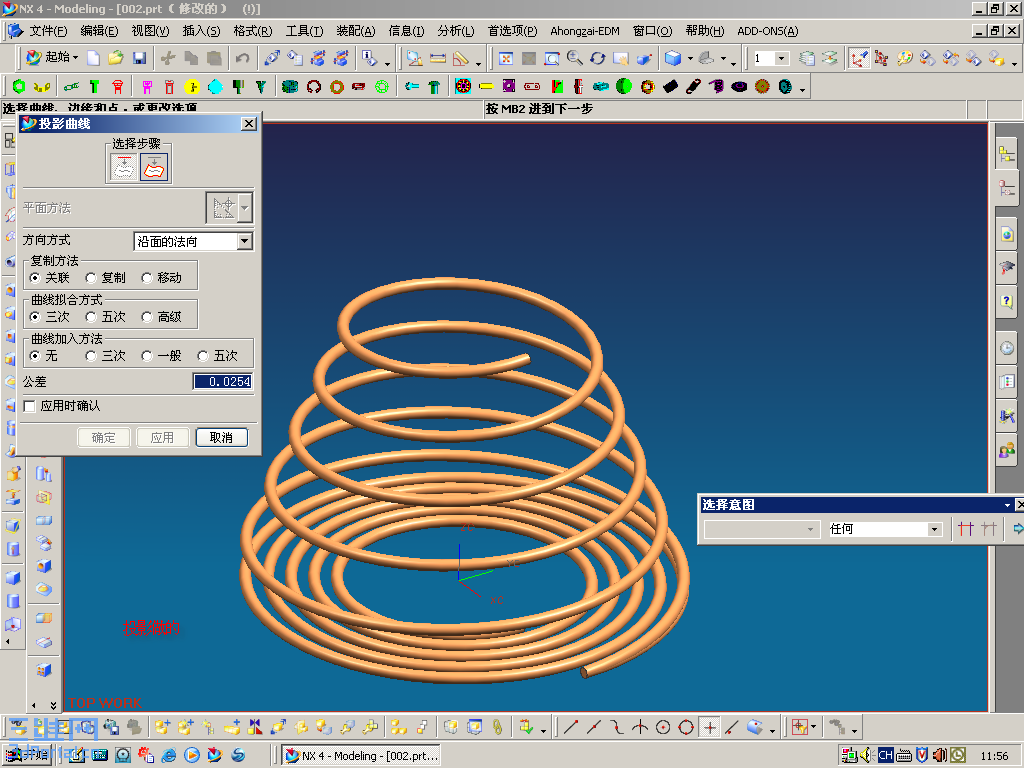
Task: Open the 编辑(E) menu
Action: (x=99, y=31)
